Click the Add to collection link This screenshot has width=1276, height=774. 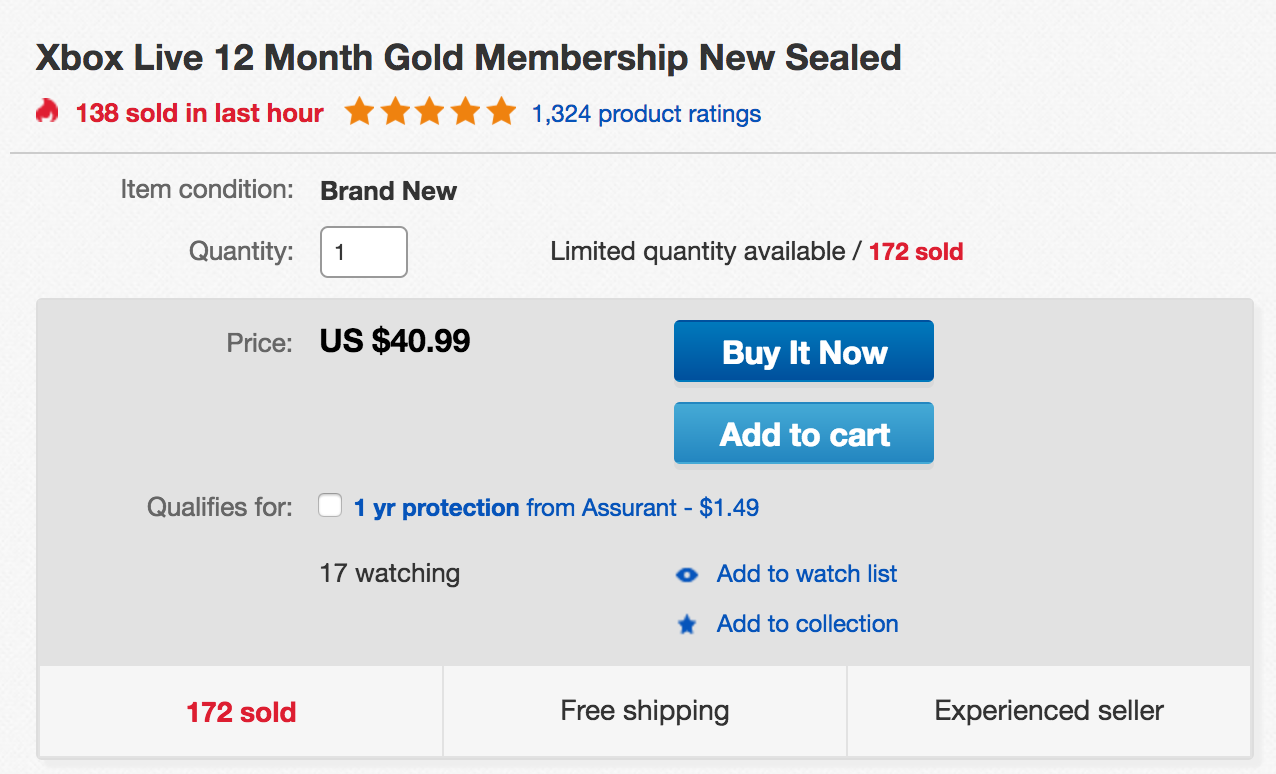click(x=807, y=624)
